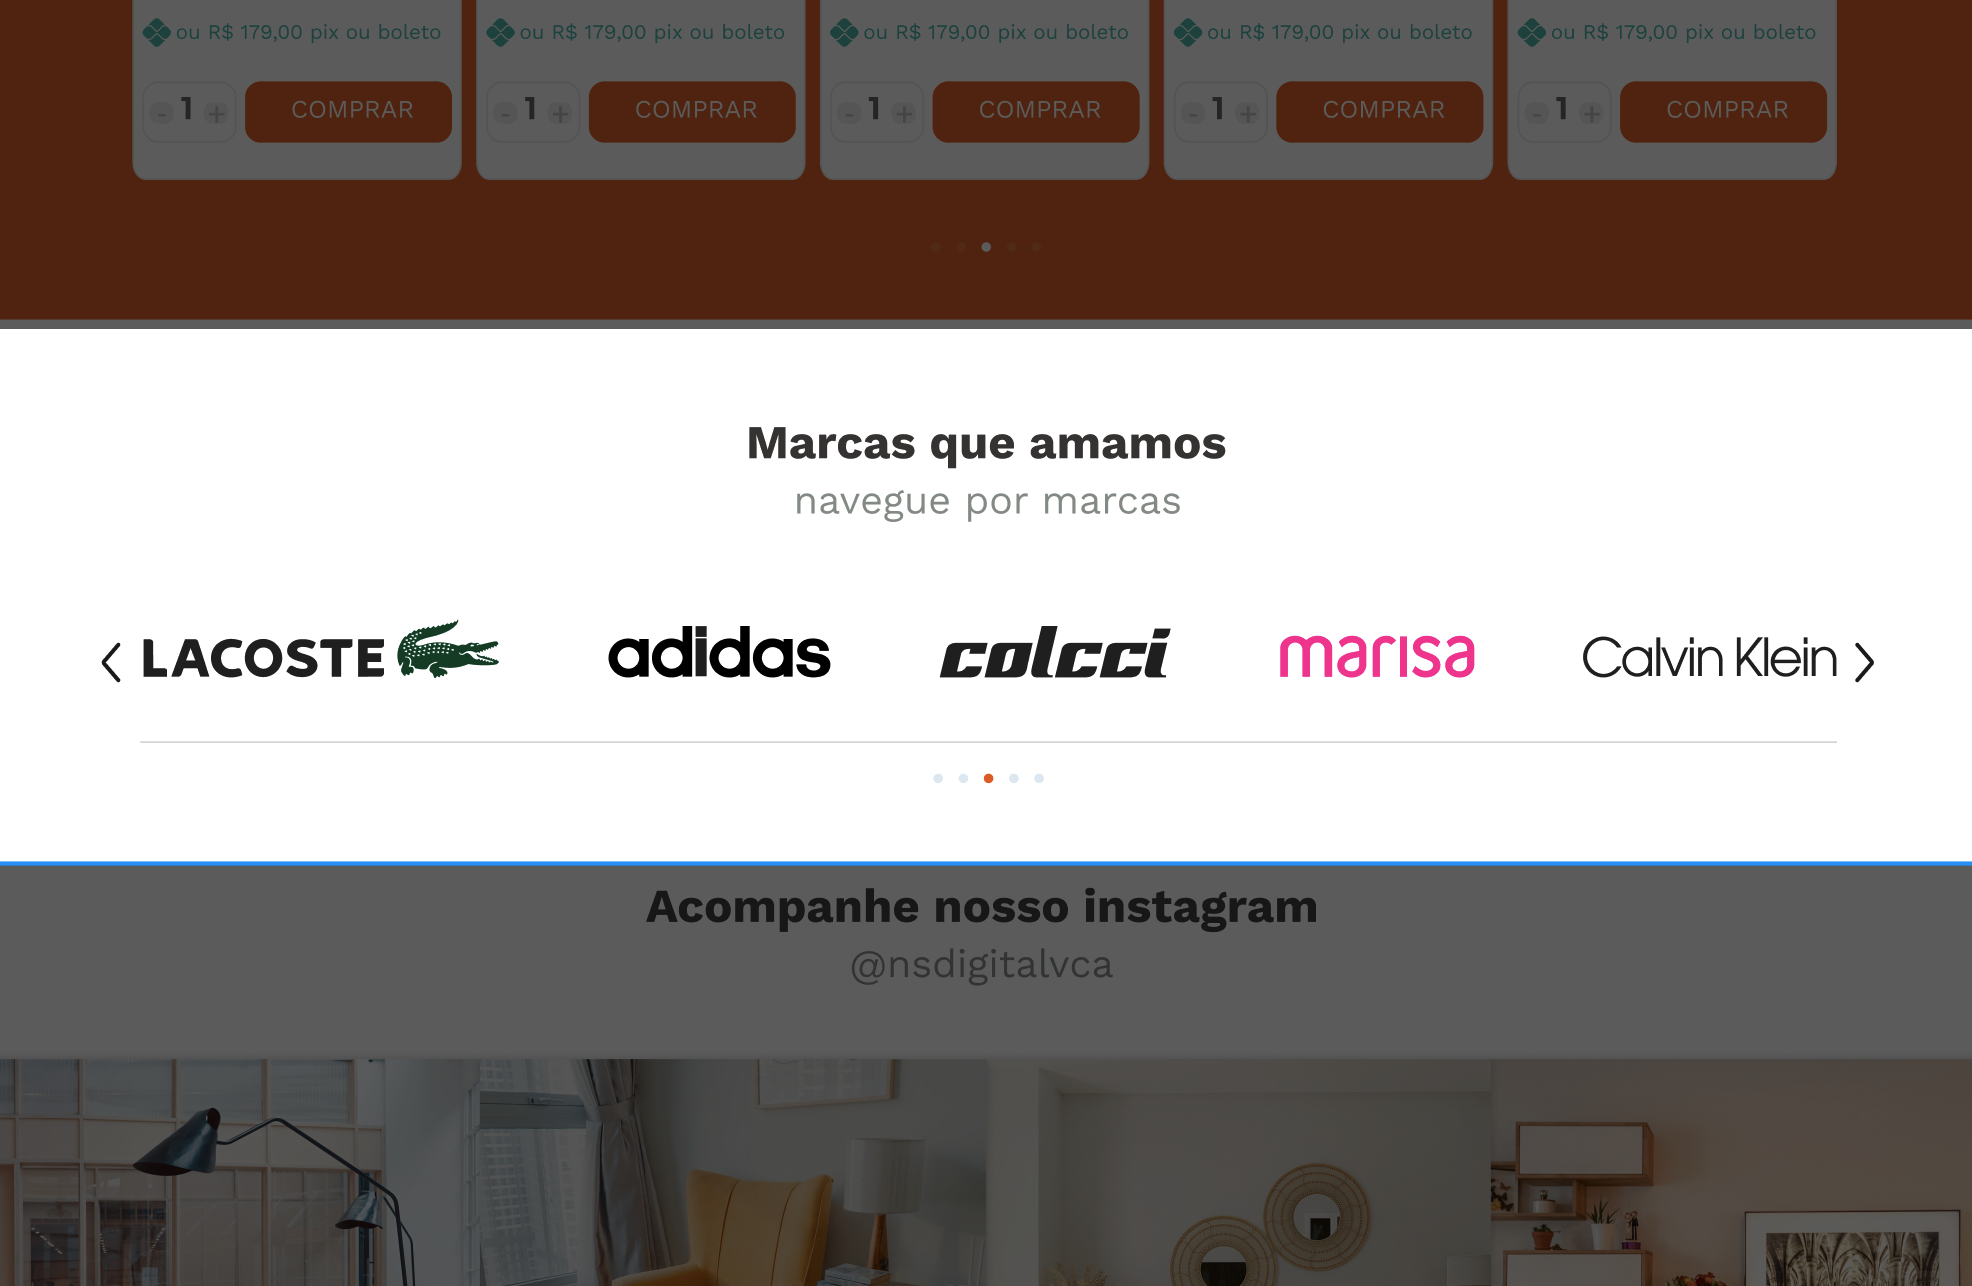The image size is (1972, 1286).
Task: Select the second brand carousel dot
Action: click(963, 778)
